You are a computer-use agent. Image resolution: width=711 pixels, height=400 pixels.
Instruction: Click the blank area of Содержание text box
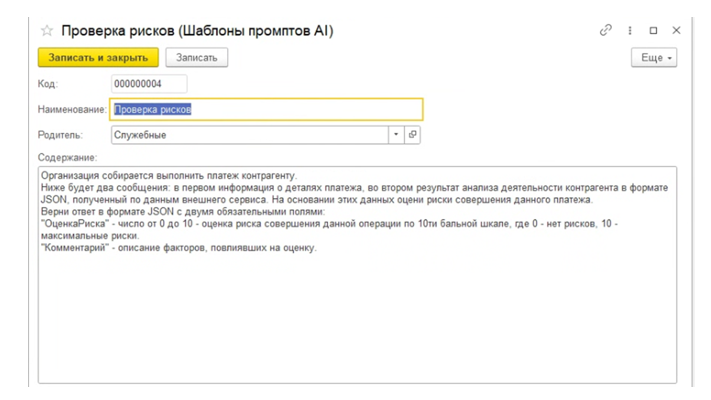356,320
